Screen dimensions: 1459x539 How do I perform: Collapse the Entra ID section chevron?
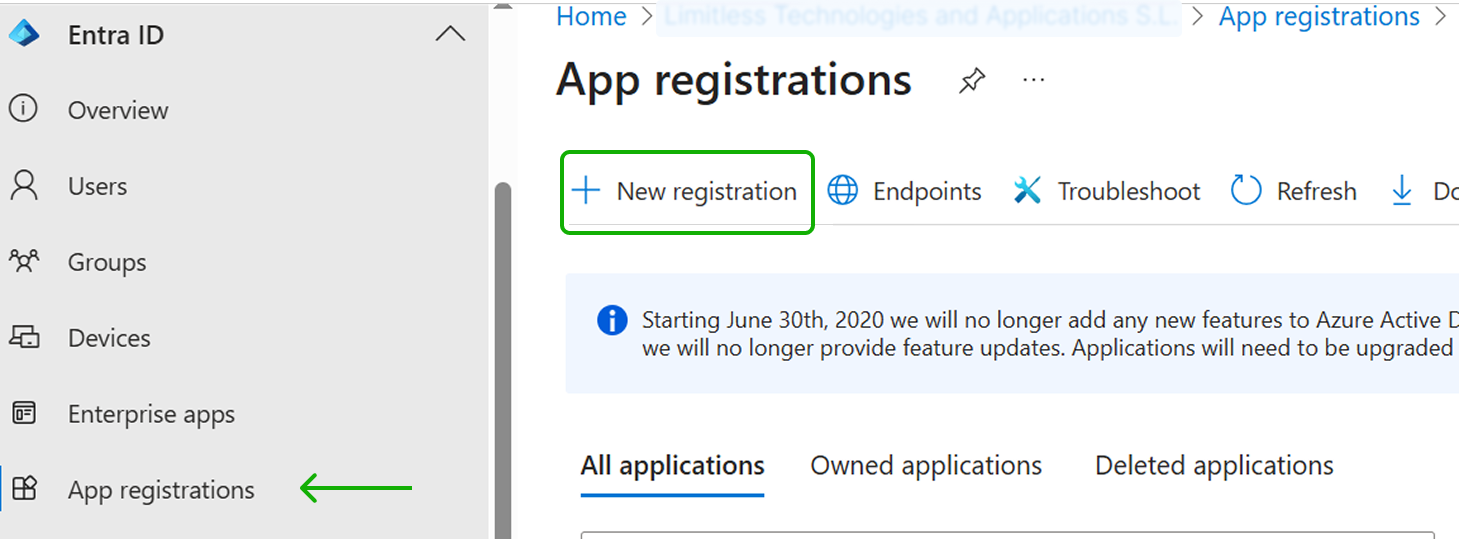click(x=451, y=34)
